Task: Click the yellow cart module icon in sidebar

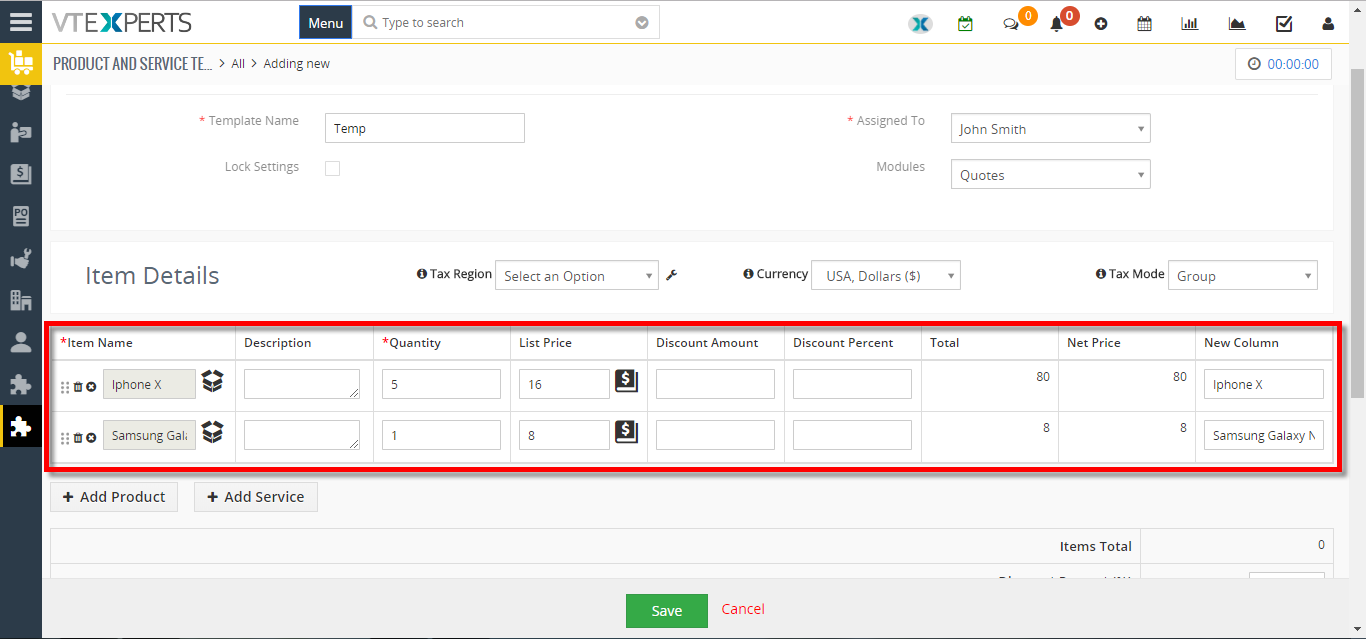Action: click(x=20, y=63)
